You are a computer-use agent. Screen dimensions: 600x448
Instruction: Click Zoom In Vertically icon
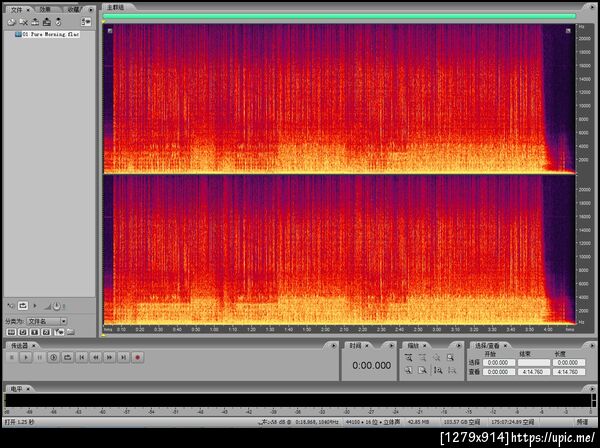[438, 370]
